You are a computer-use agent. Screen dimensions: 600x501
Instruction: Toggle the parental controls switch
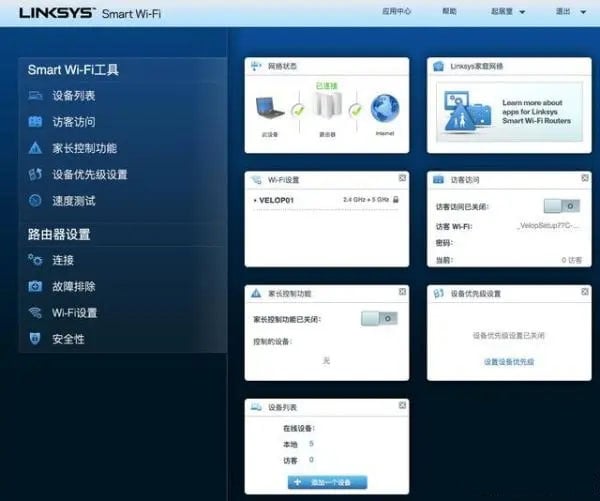click(x=379, y=318)
